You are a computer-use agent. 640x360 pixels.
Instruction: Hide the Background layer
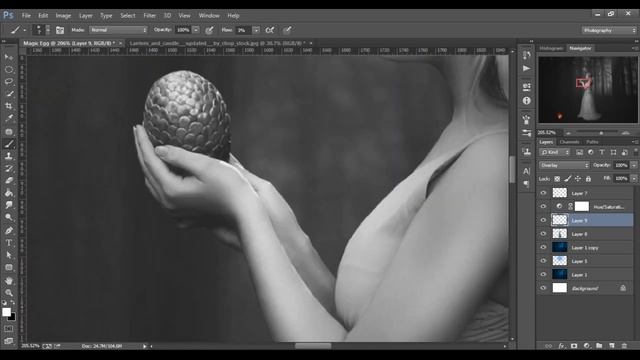(x=543, y=288)
